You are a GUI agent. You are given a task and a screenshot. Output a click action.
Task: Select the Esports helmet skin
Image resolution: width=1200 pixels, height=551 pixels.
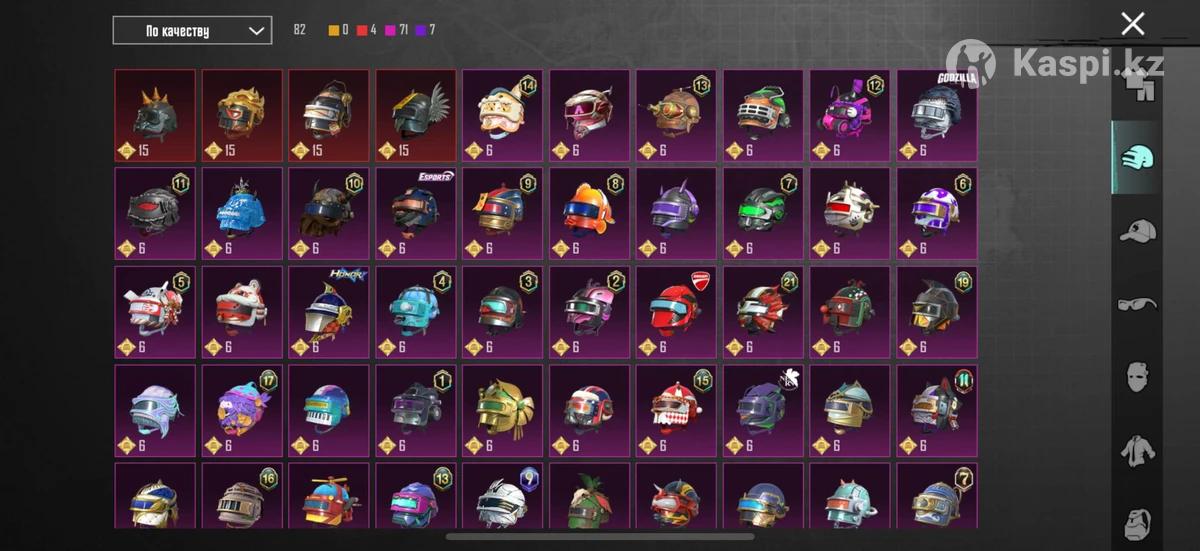coord(416,213)
